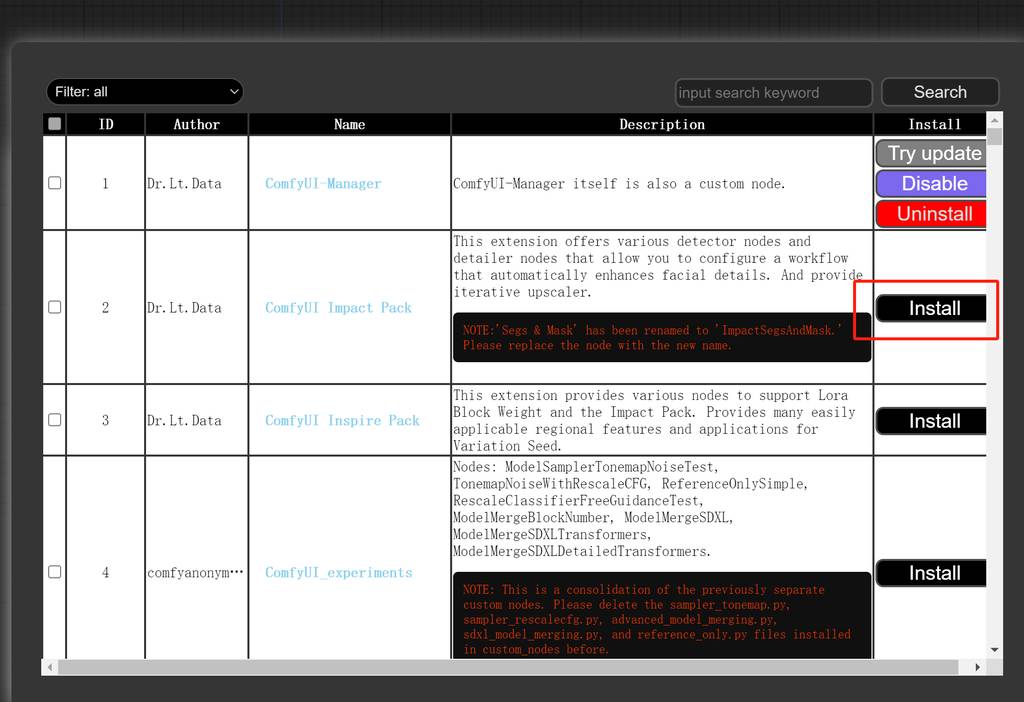The height and width of the screenshot is (702, 1024).
Task: Open the 'Filter: all' dropdown
Action: 145,92
